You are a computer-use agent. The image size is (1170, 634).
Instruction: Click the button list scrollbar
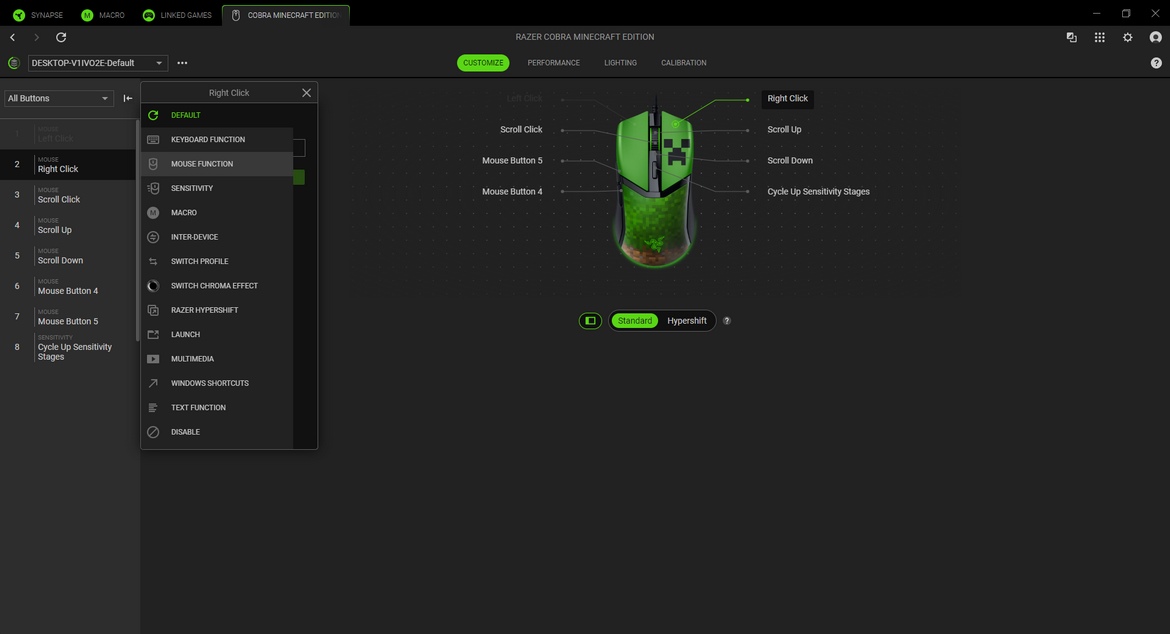tap(137, 230)
